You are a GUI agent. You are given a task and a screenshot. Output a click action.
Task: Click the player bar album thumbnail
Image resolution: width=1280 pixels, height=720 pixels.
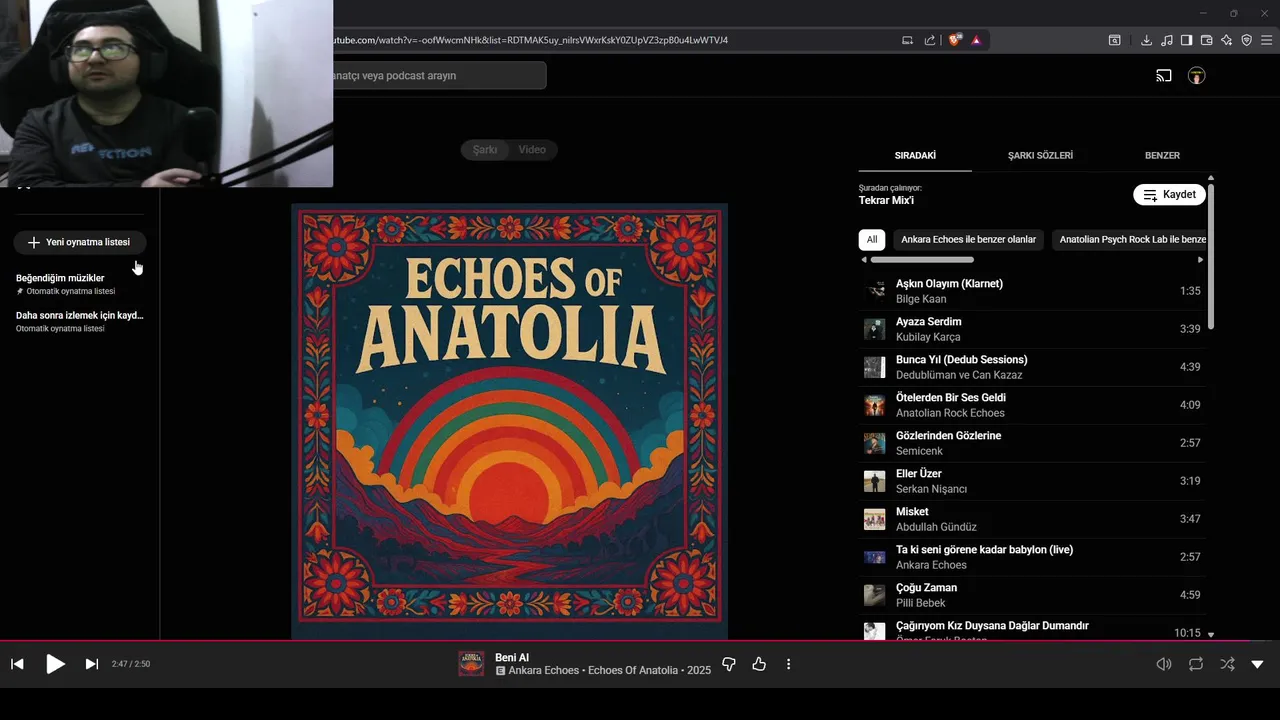coord(471,664)
